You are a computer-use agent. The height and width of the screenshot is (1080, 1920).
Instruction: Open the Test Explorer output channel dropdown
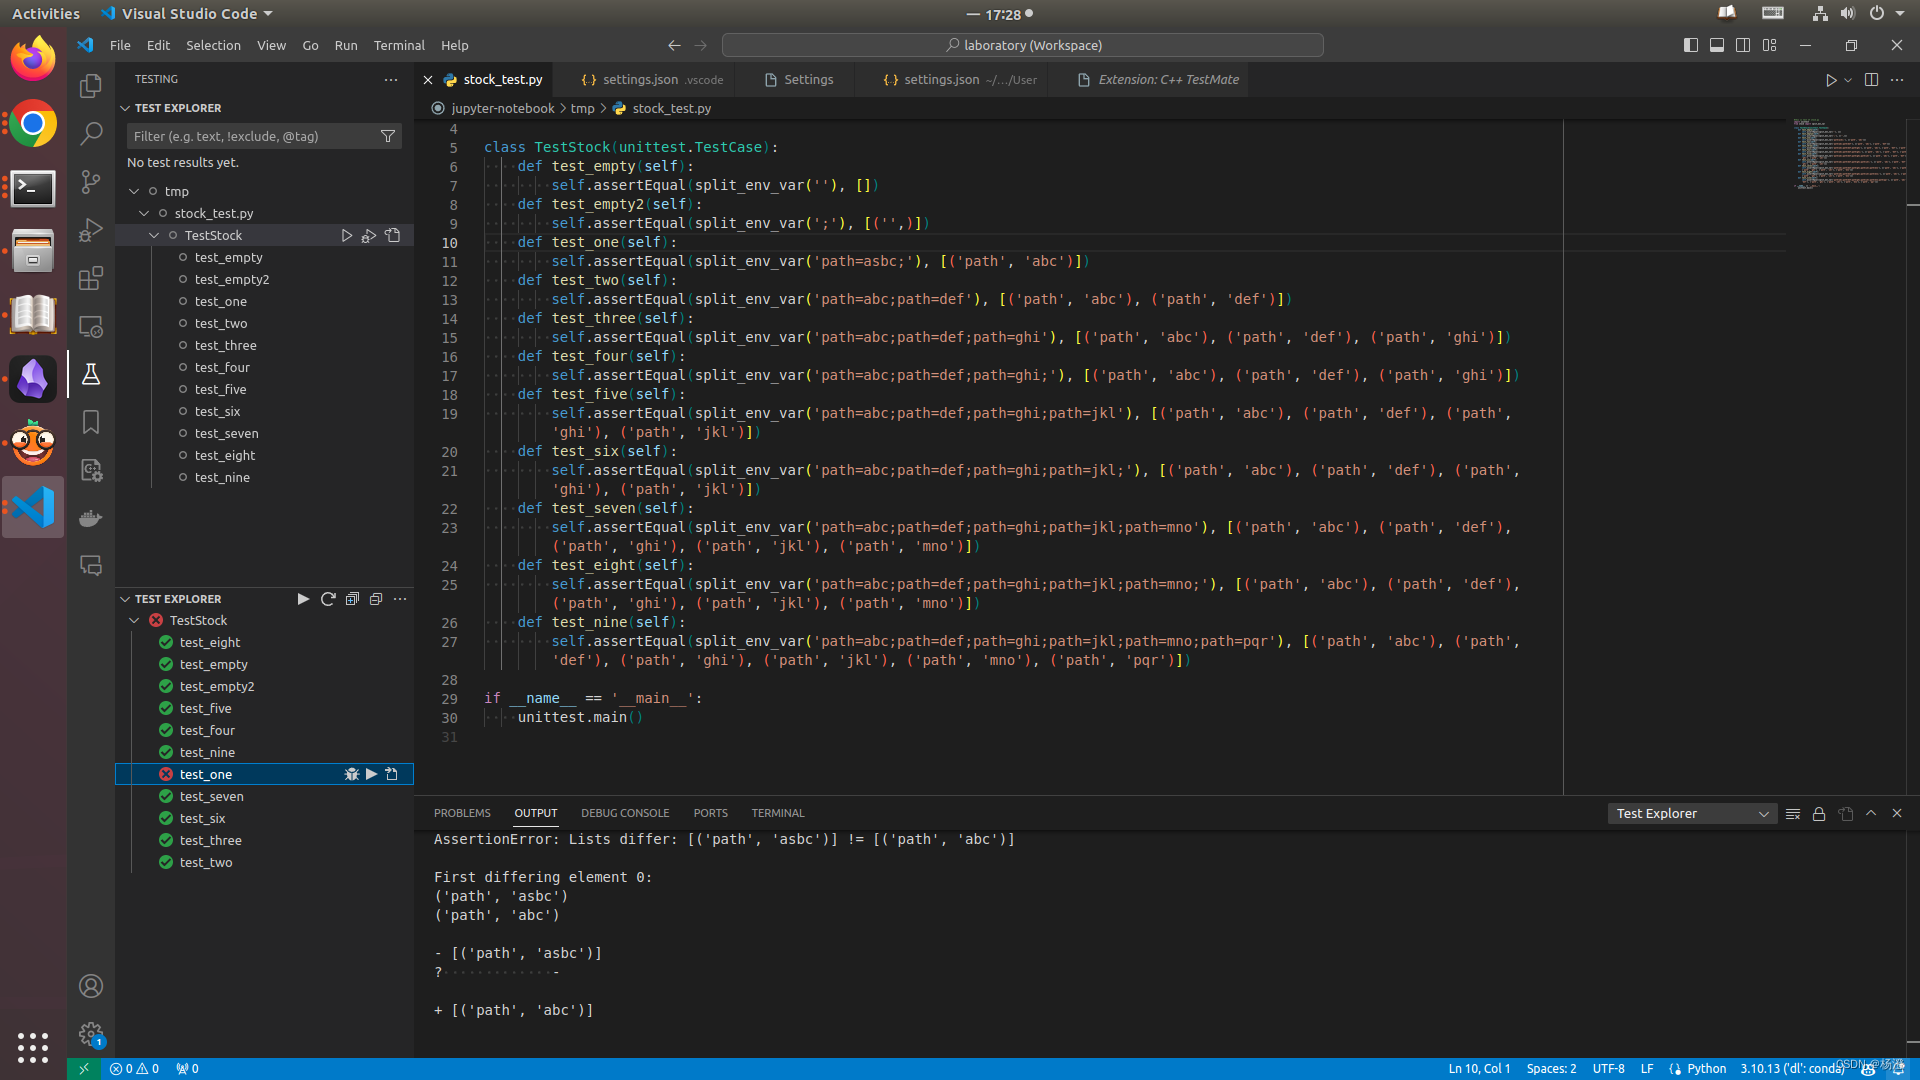1691,814
